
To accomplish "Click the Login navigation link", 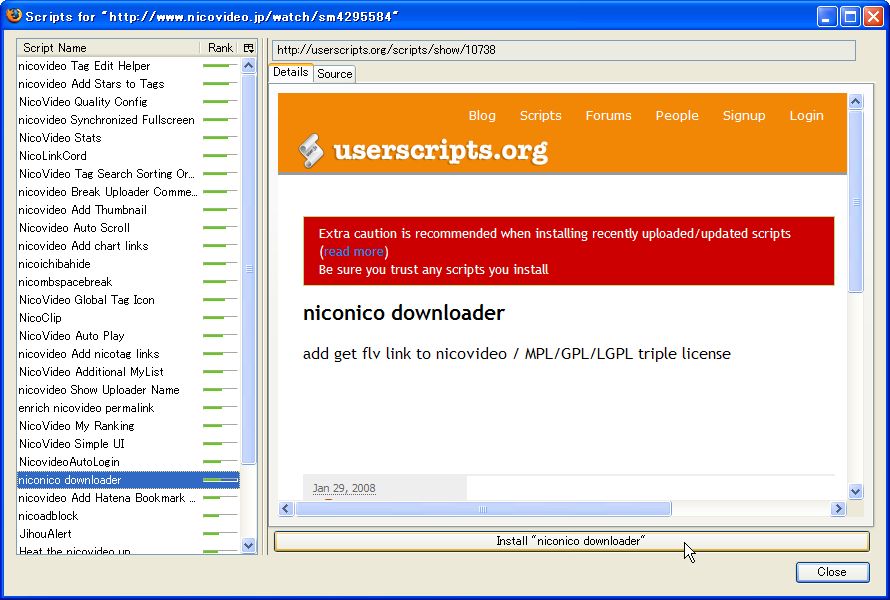I will click(x=806, y=115).
